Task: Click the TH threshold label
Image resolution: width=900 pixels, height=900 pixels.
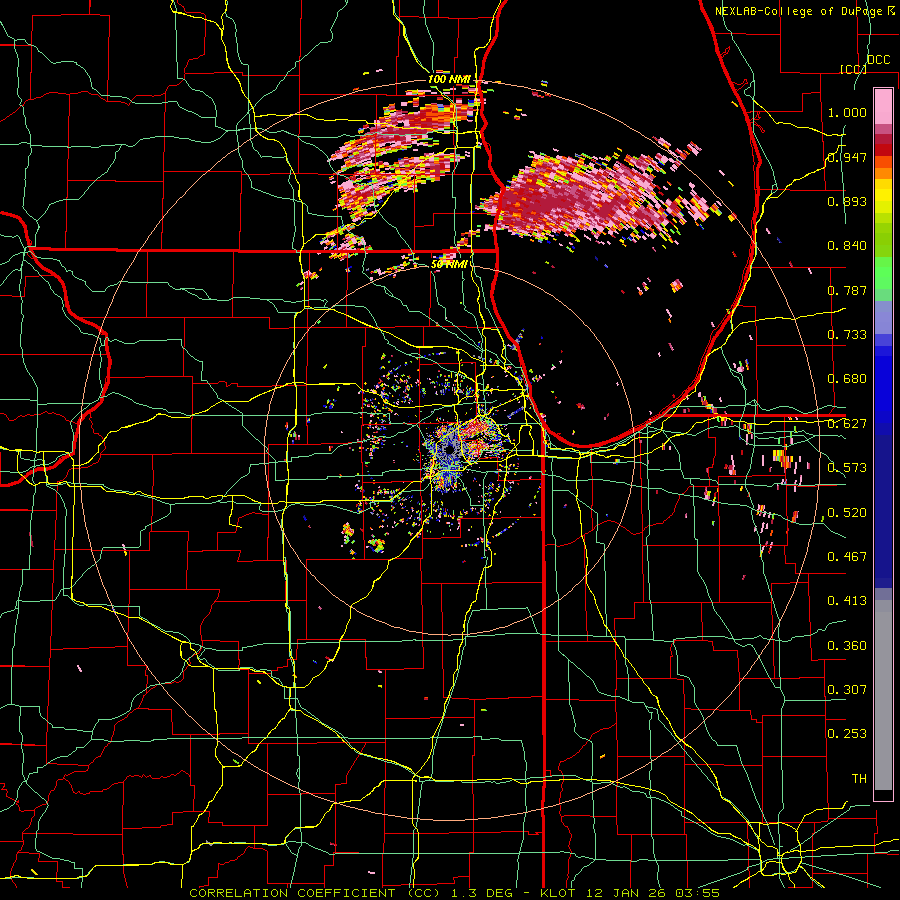Action: tap(859, 779)
